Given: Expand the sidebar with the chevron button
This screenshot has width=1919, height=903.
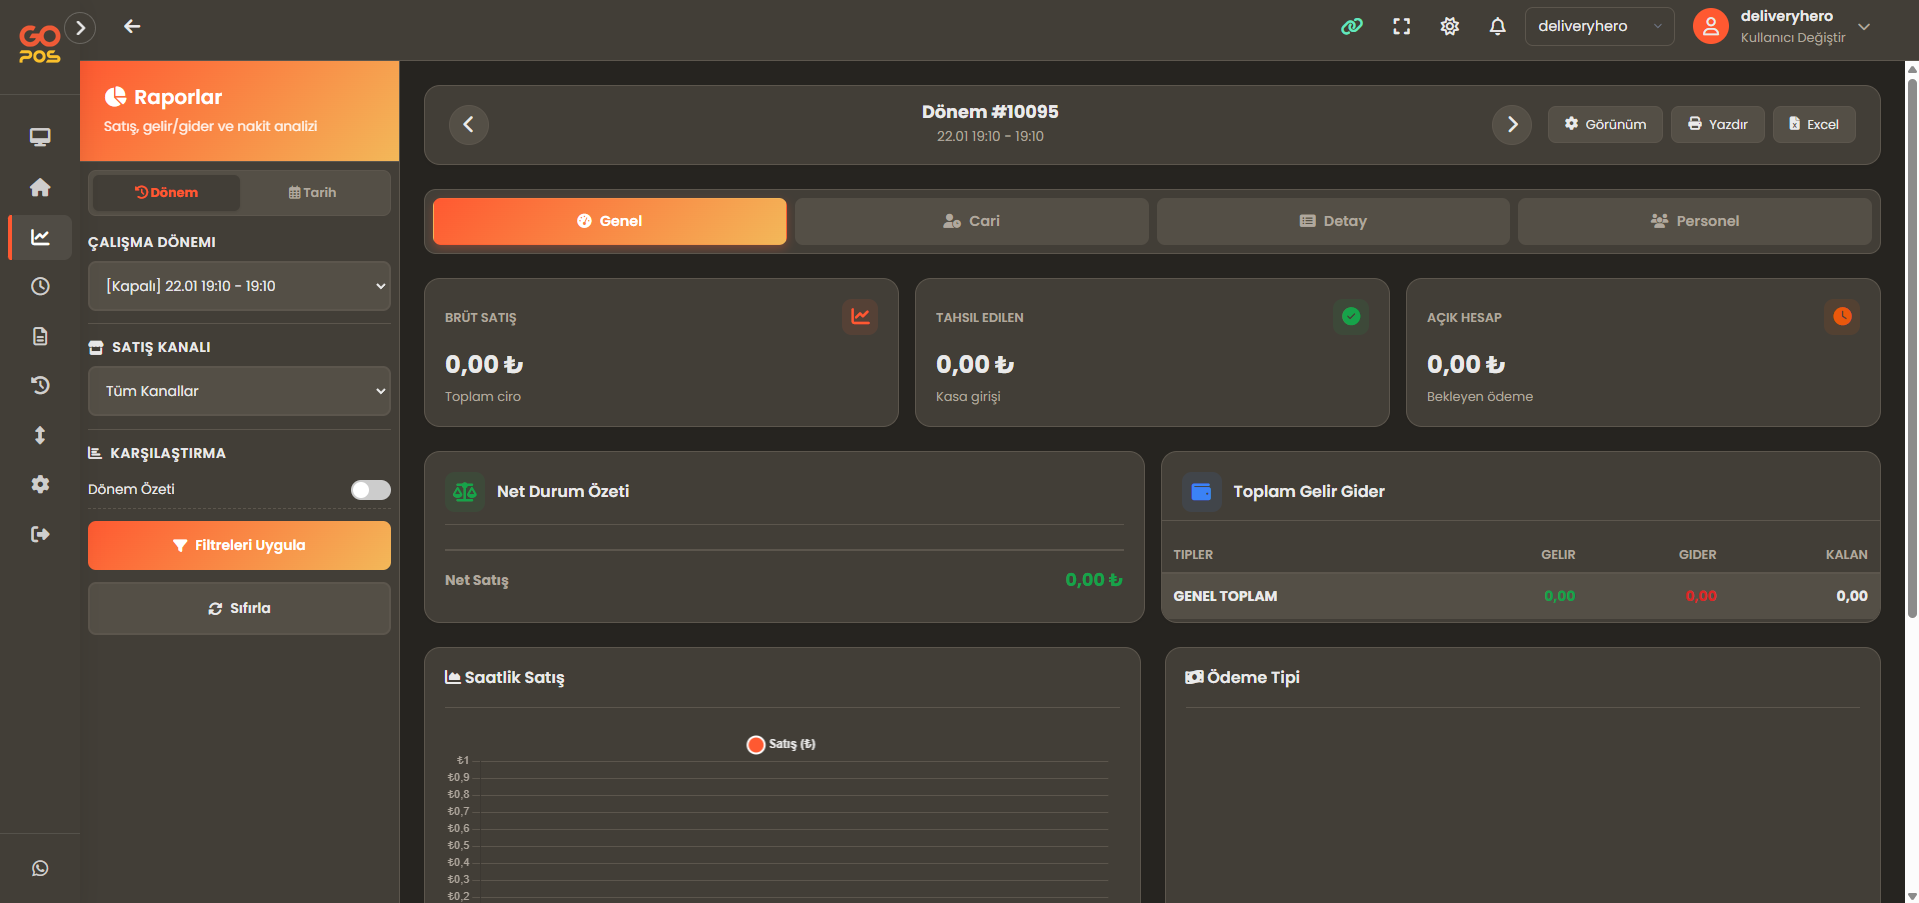Looking at the screenshot, I should pyautogui.click(x=80, y=28).
